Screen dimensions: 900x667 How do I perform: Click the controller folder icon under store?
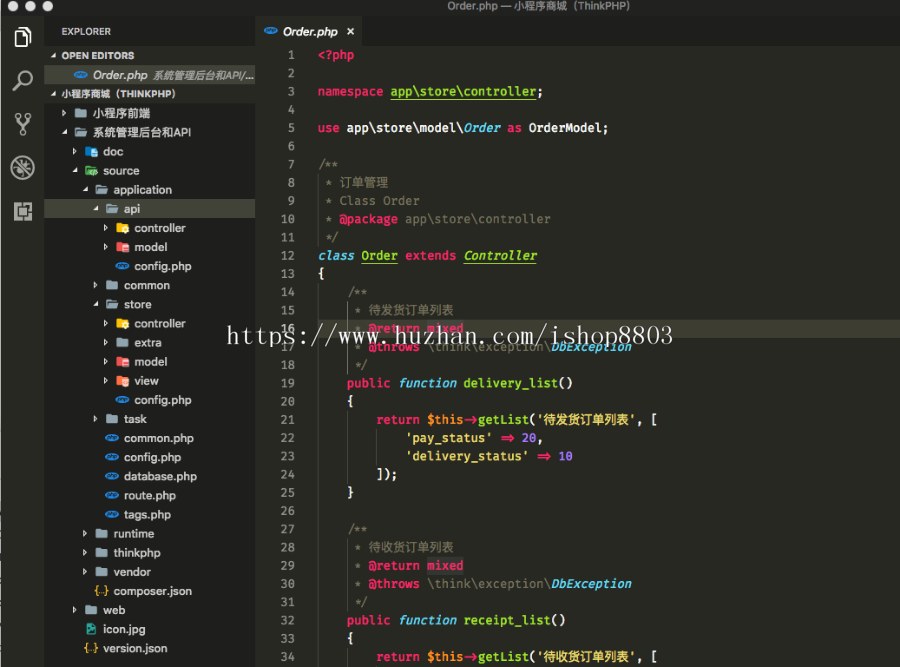tap(122, 324)
